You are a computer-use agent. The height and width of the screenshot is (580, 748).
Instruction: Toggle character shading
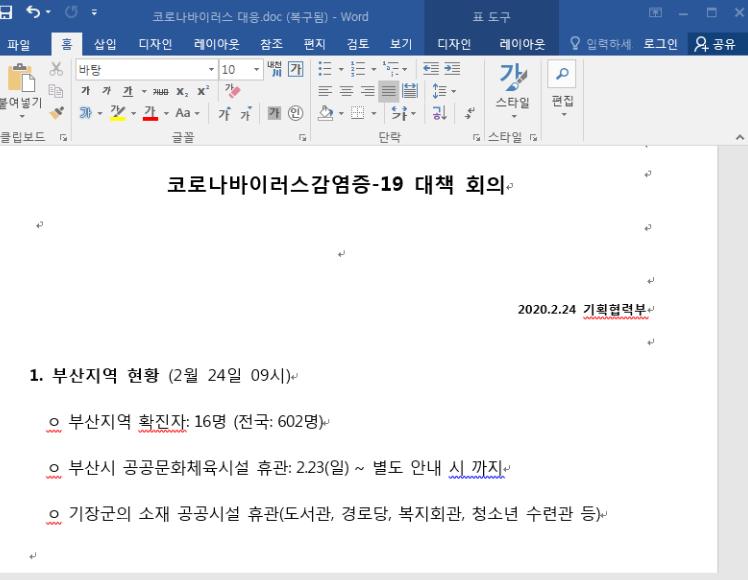(x=274, y=113)
